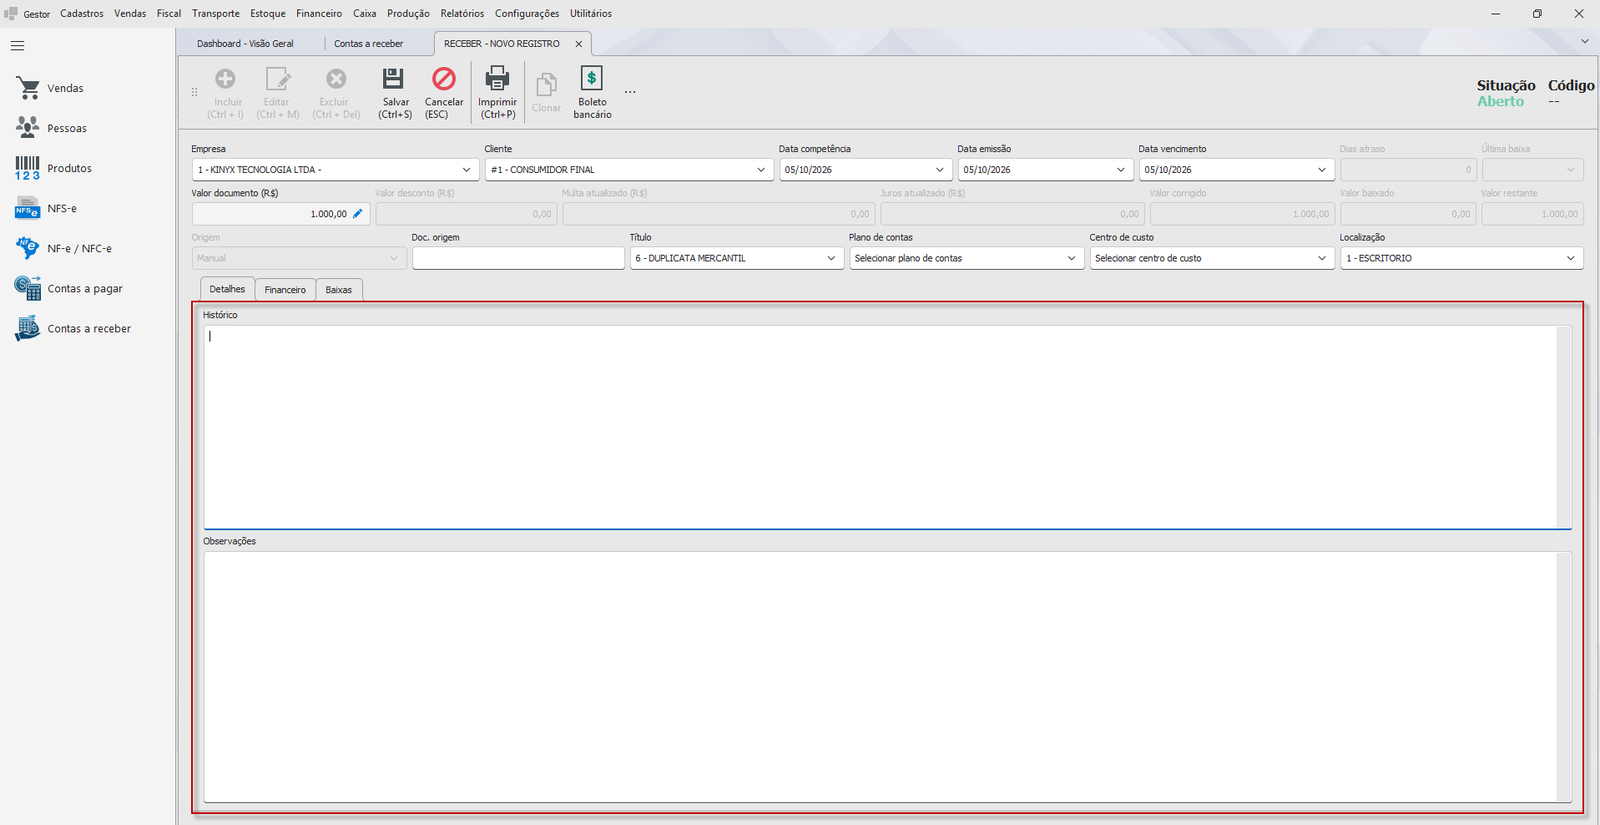Open the Data competência date picker
Image resolution: width=1600 pixels, height=825 pixels.
click(x=939, y=170)
